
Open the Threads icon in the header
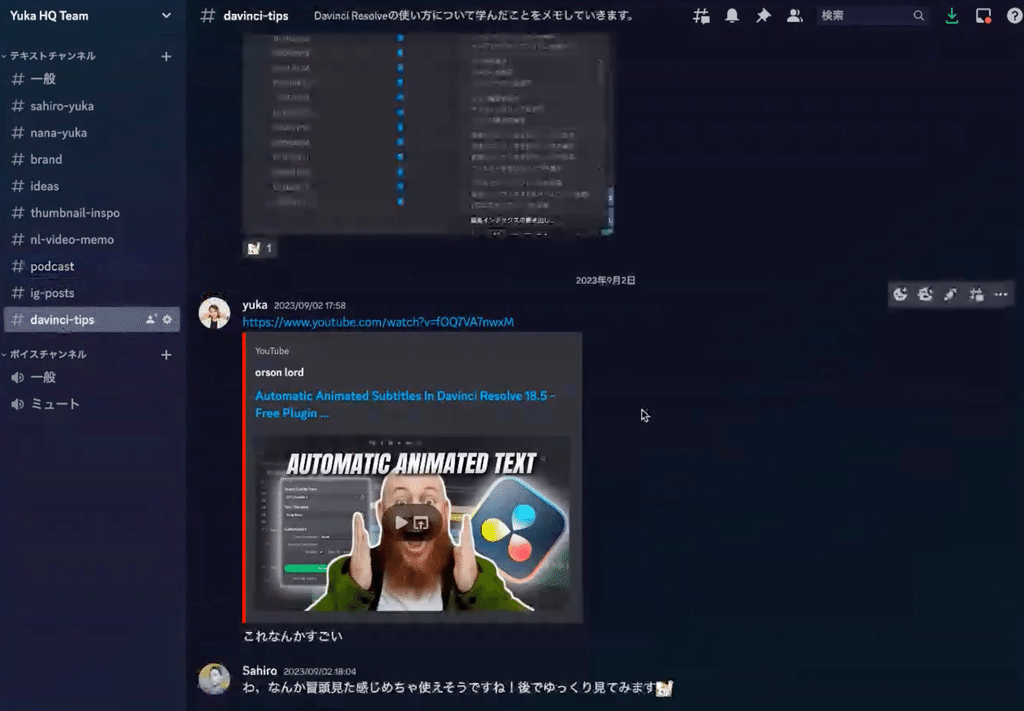click(701, 16)
